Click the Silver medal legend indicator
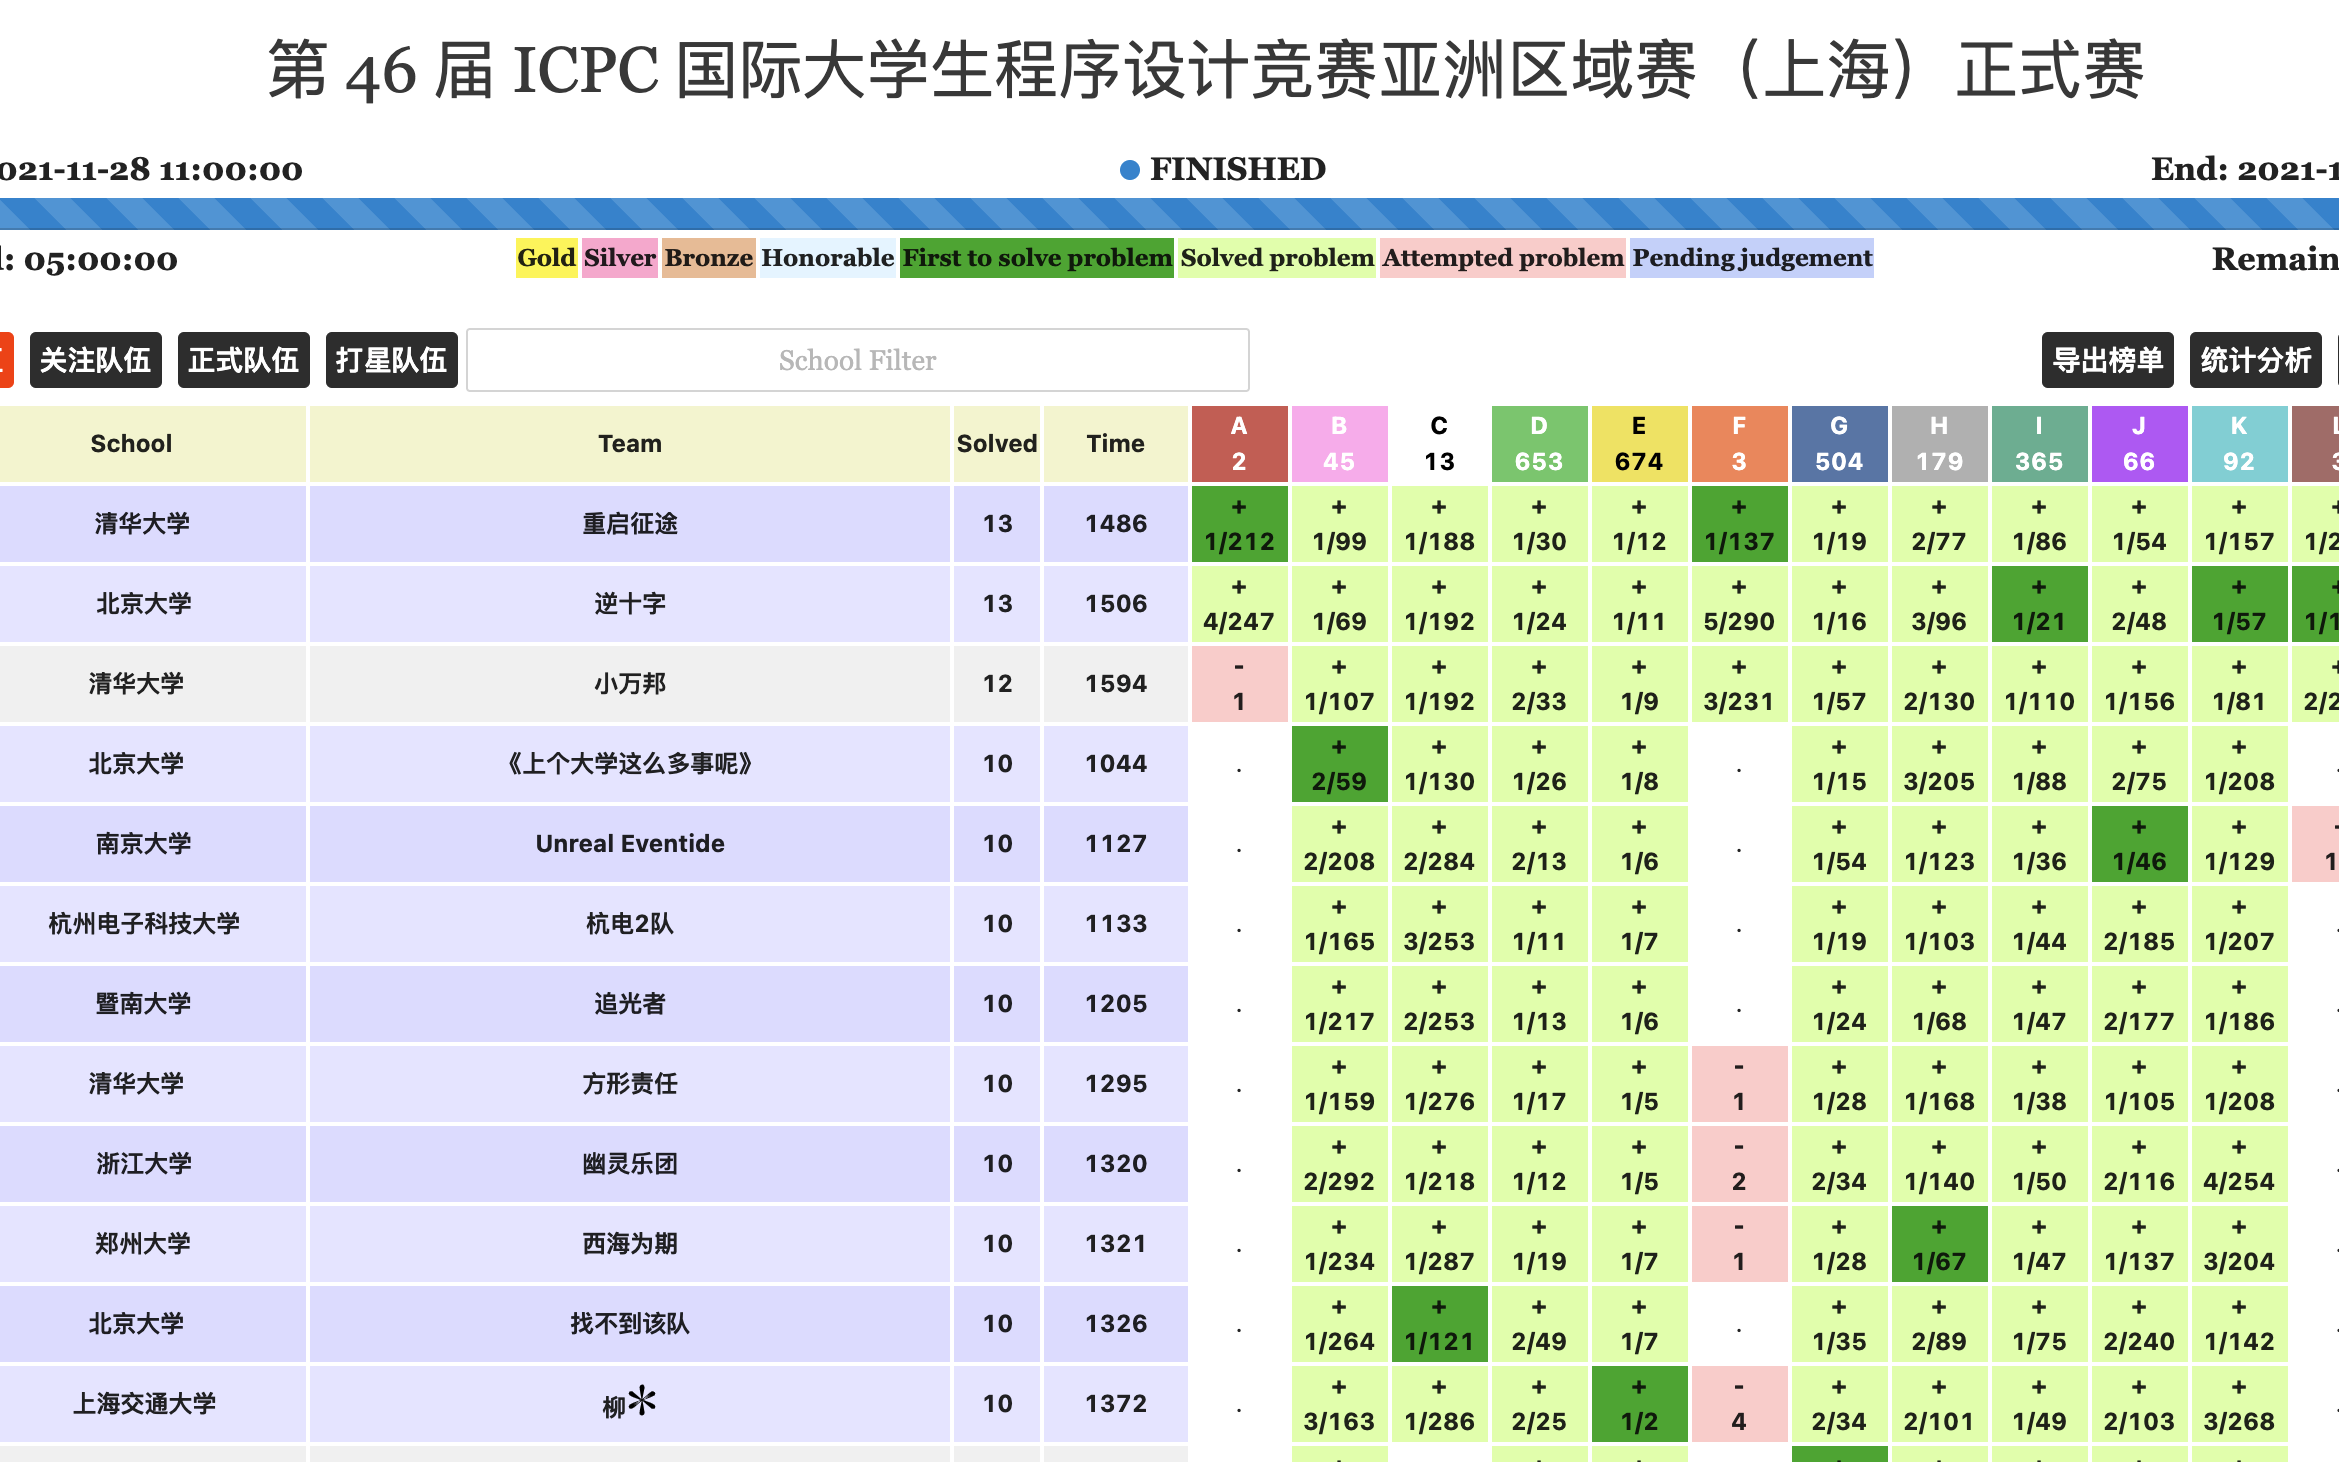The width and height of the screenshot is (2339, 1462). (618, 256)
